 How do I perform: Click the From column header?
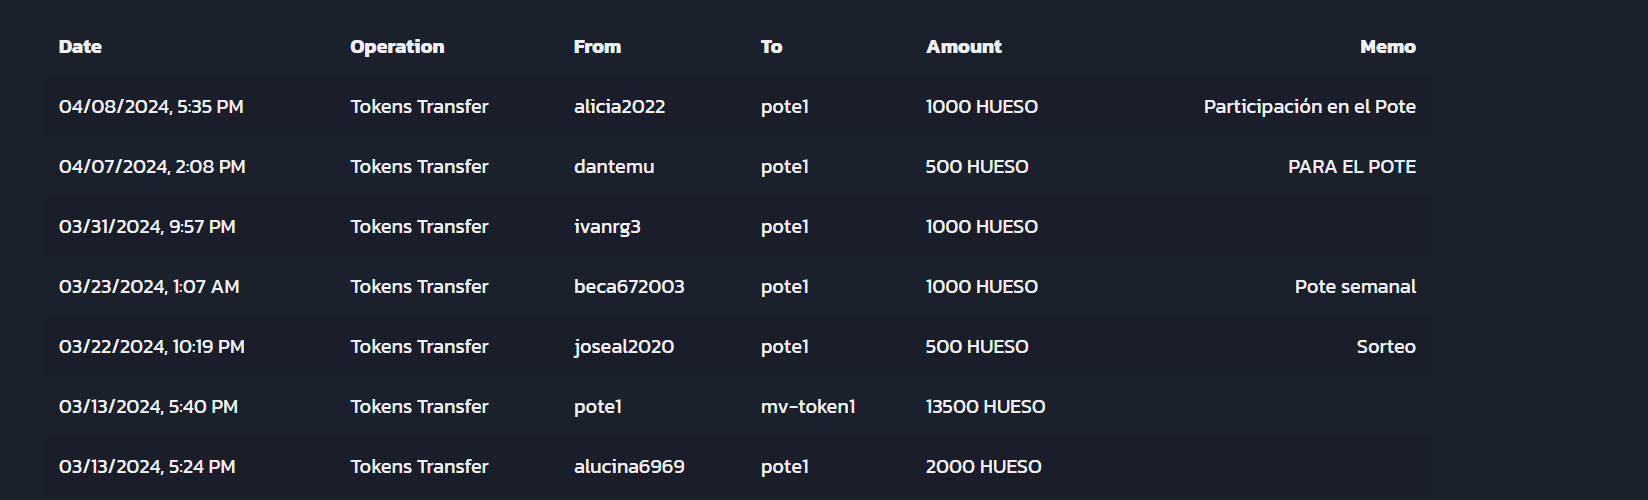[x=597, y=47]
